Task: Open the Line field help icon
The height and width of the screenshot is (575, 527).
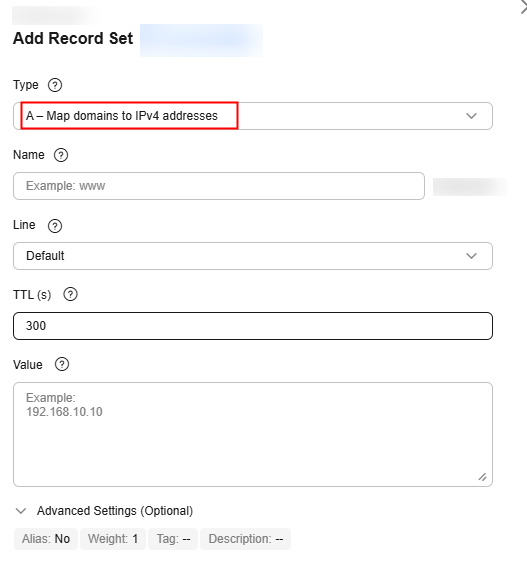Action: (x=55, y=226)
